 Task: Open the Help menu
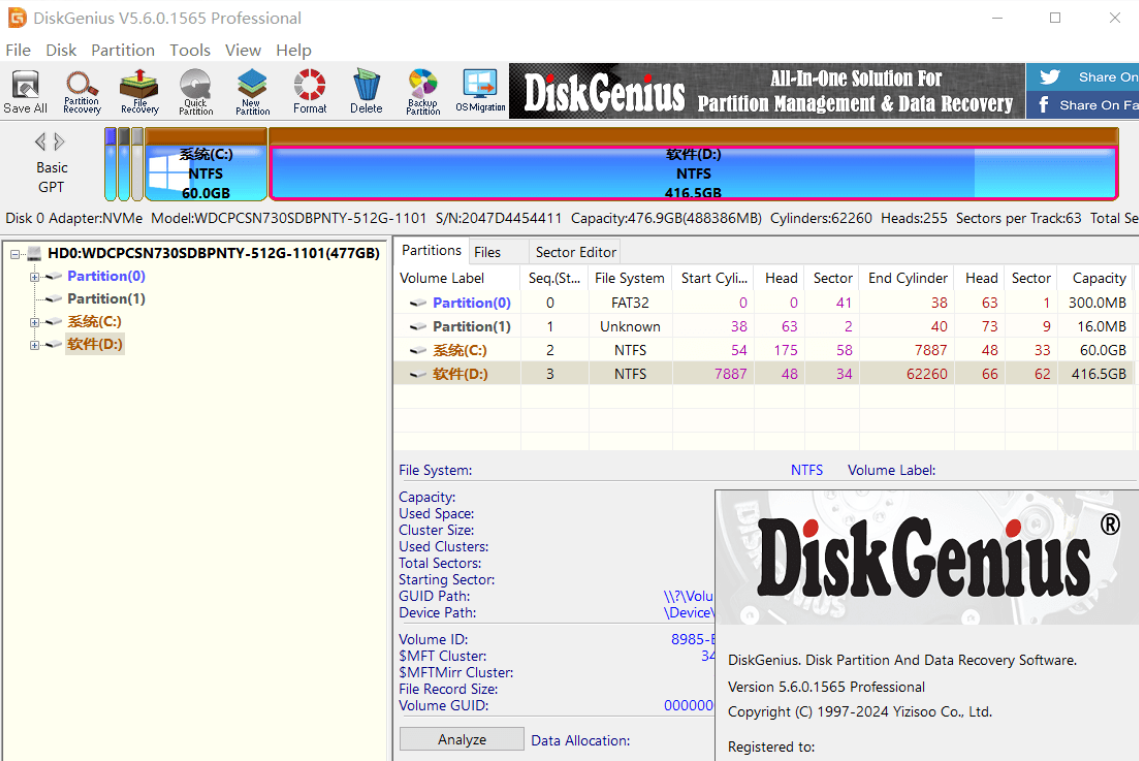click(293, 50)
